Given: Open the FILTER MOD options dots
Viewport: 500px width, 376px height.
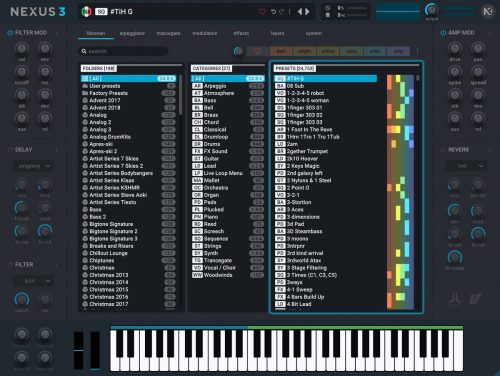Looking at the screenshot, I should point(57,33).
